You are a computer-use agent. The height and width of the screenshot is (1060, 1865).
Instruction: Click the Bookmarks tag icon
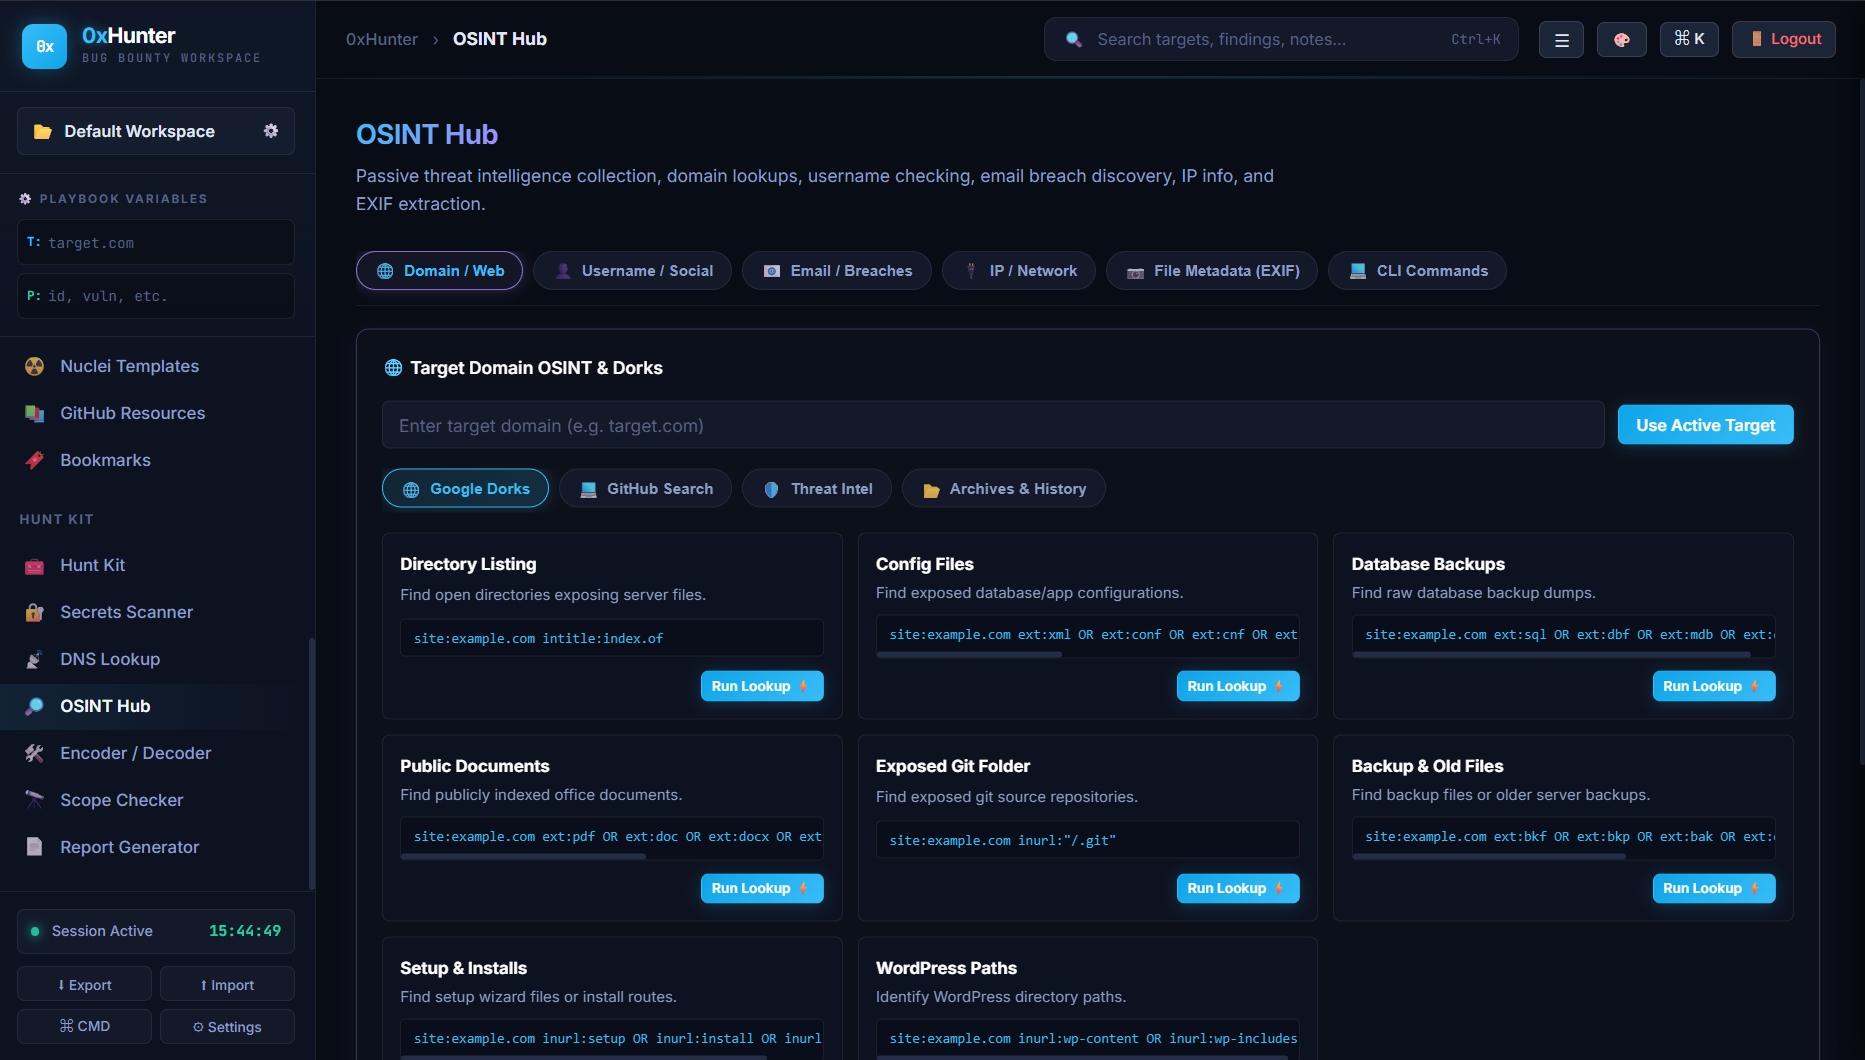point(34,460)
